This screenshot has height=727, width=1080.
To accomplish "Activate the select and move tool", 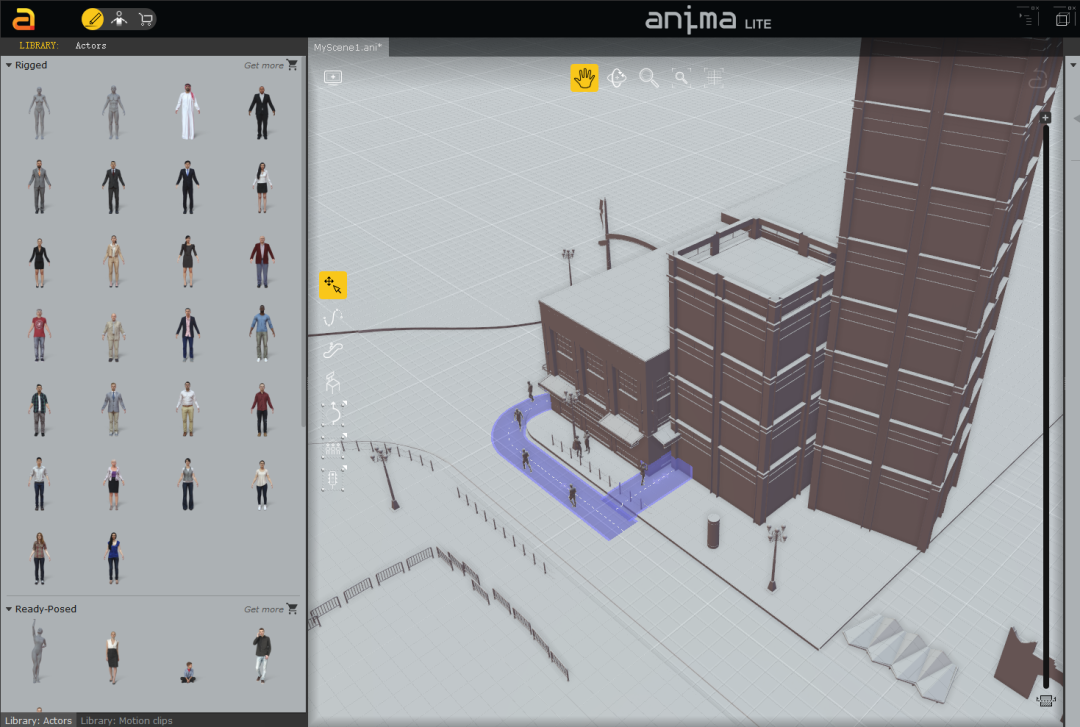I will coord(333,285).
